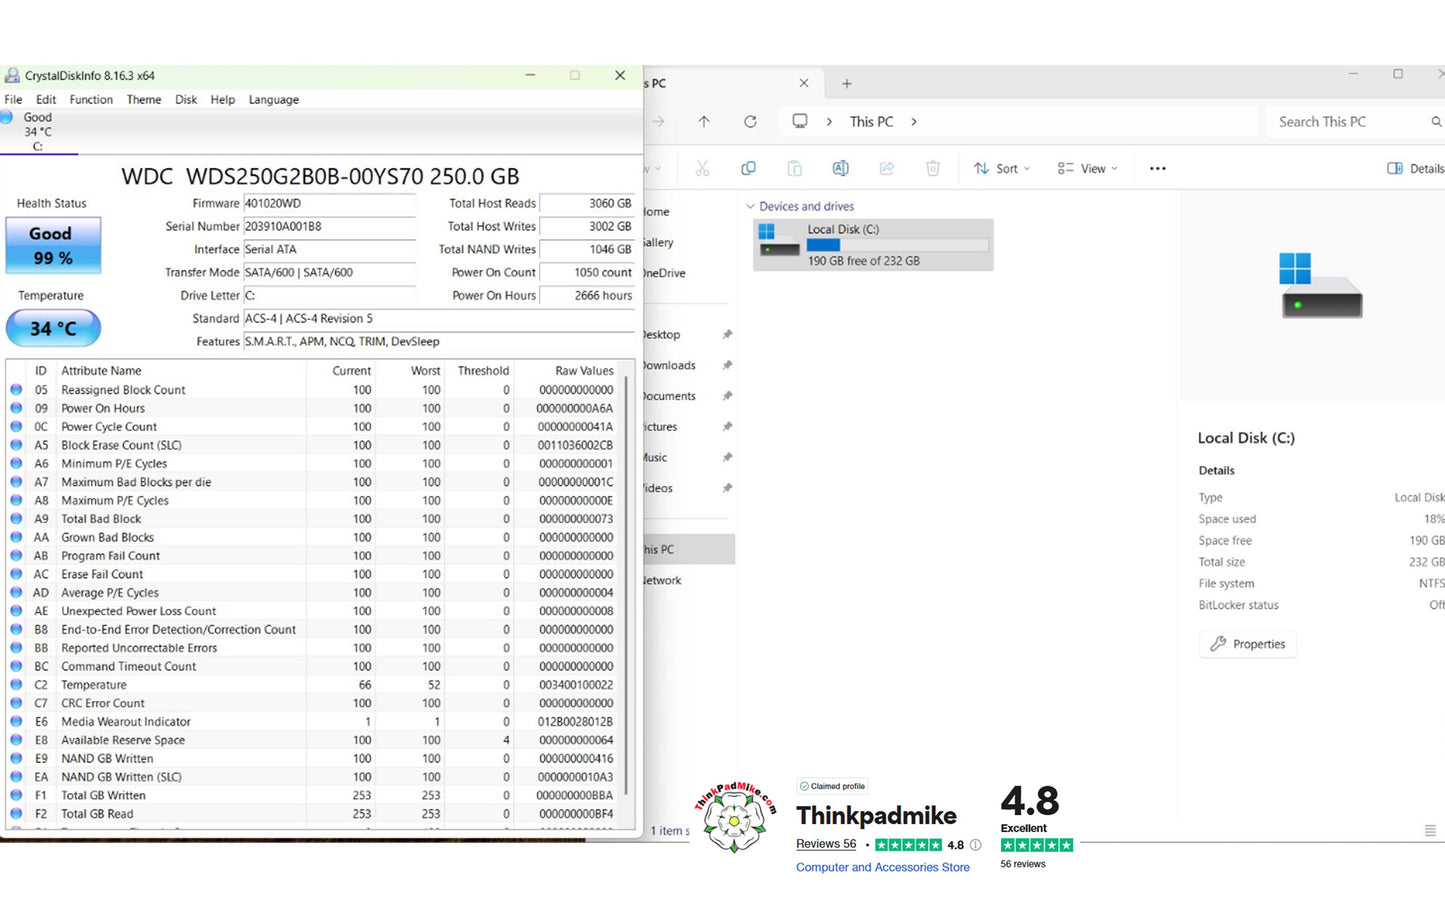The image size is (1445, 908).
Task: Open the Language menu
Action: tap(274, 100)
